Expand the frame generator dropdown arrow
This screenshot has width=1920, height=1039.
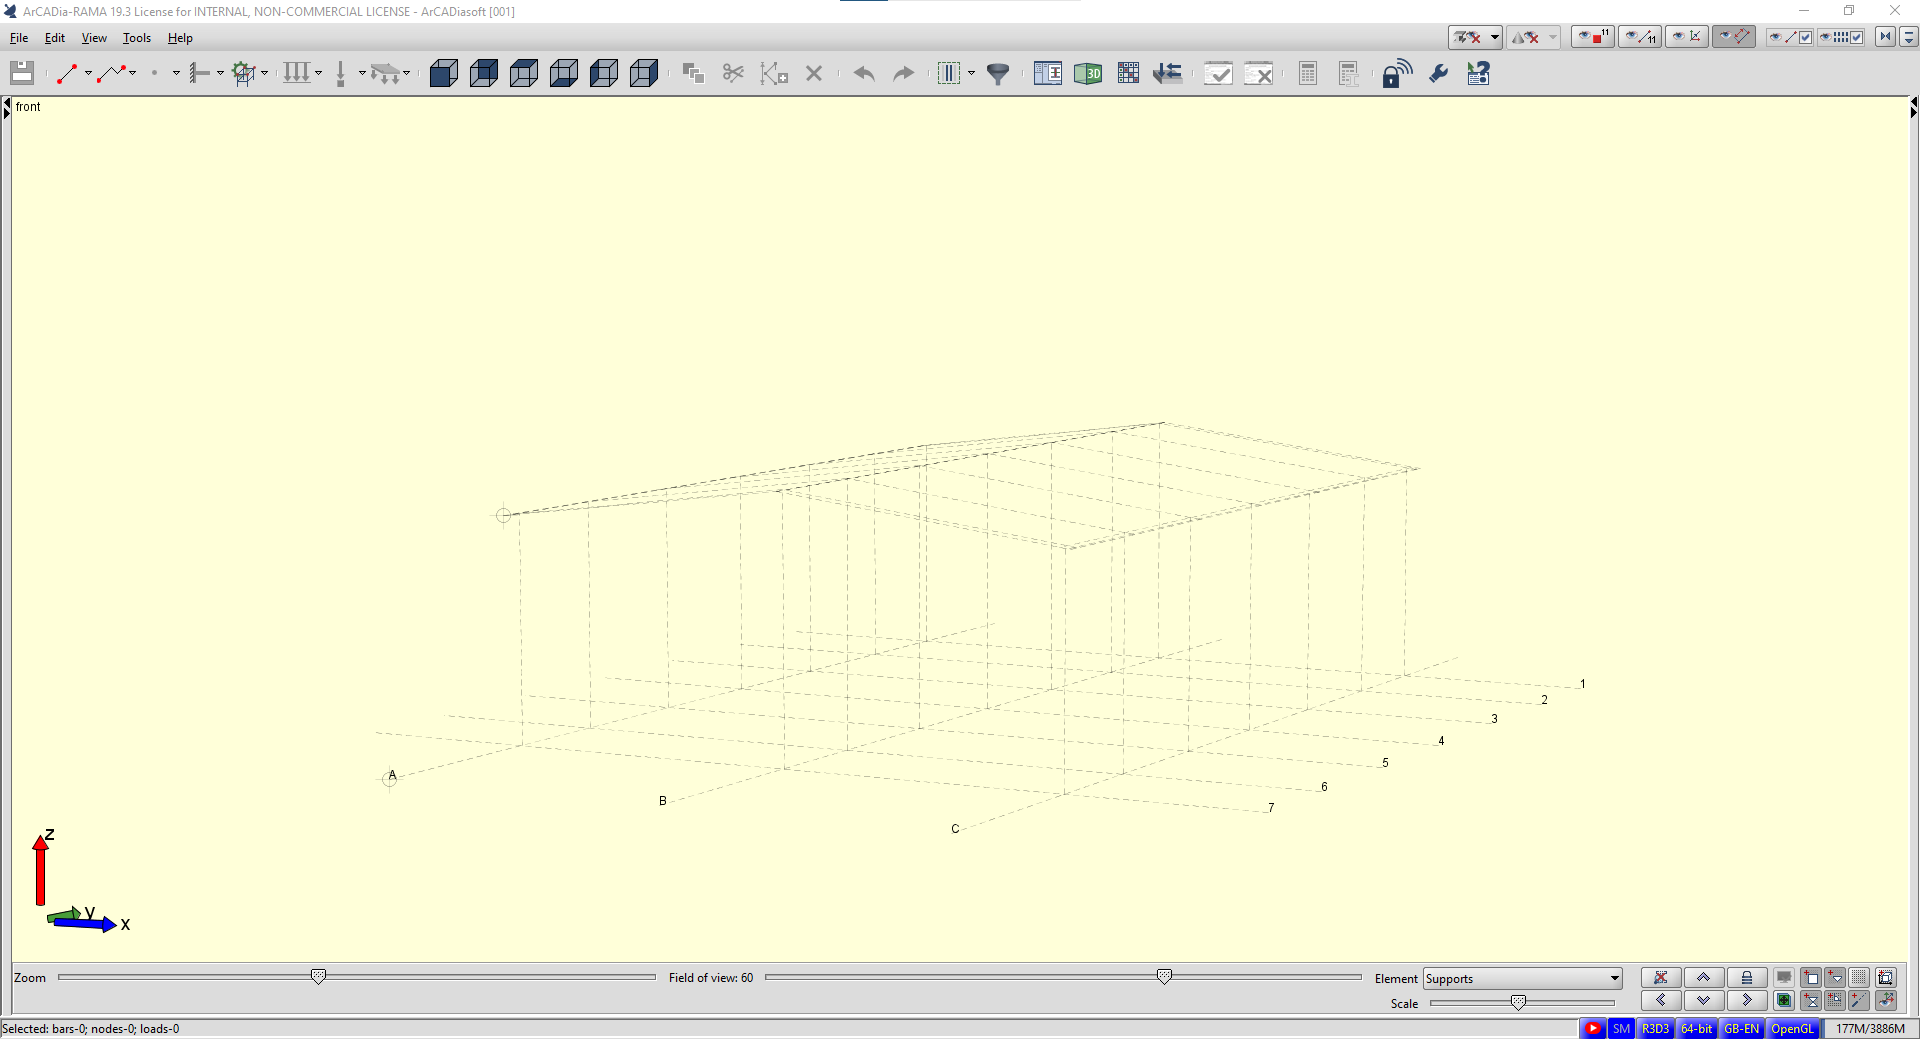point(264,73)
